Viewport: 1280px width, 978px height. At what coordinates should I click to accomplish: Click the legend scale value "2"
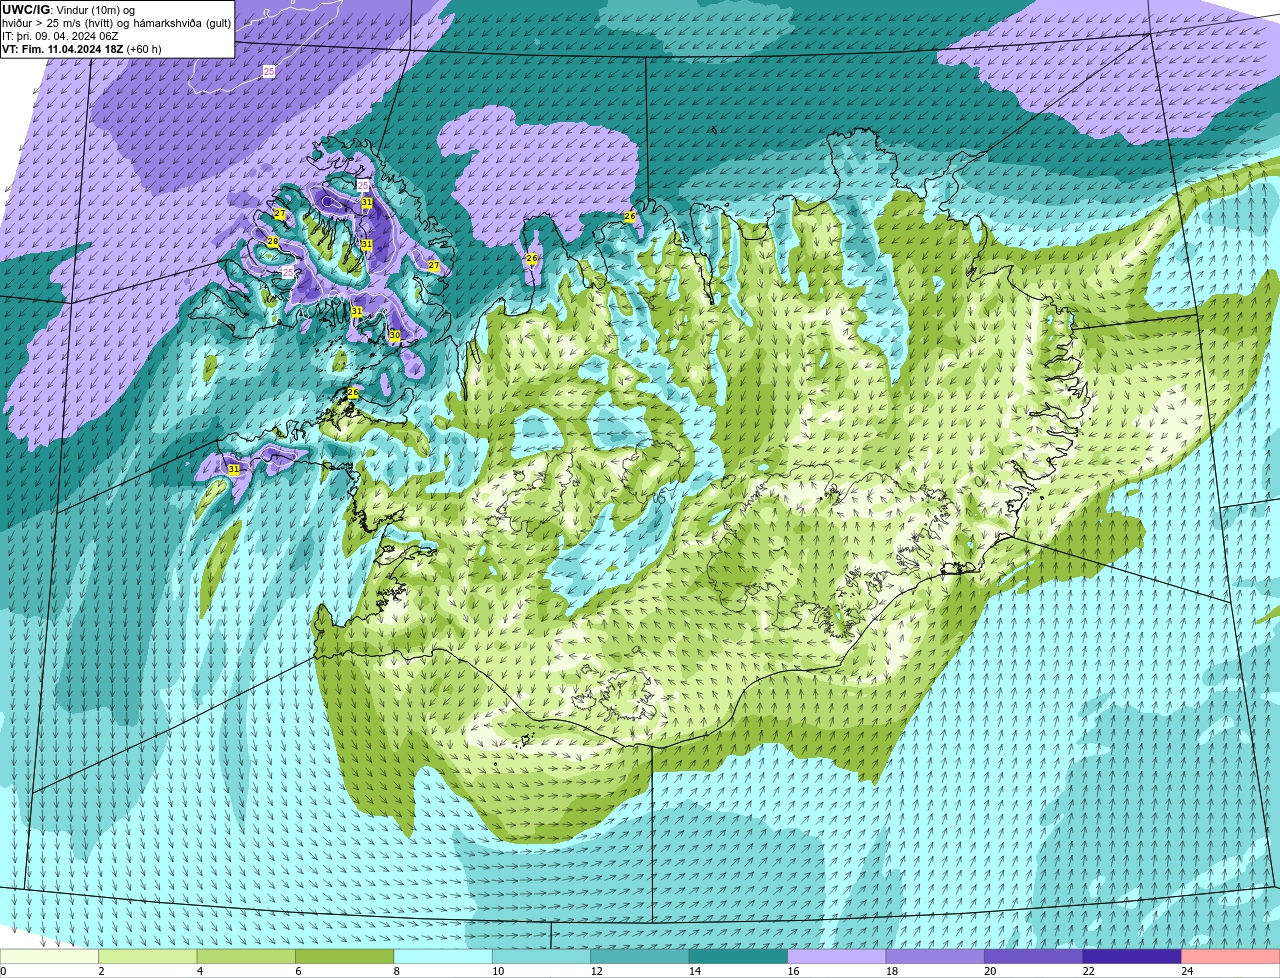(x=100, y=971)
